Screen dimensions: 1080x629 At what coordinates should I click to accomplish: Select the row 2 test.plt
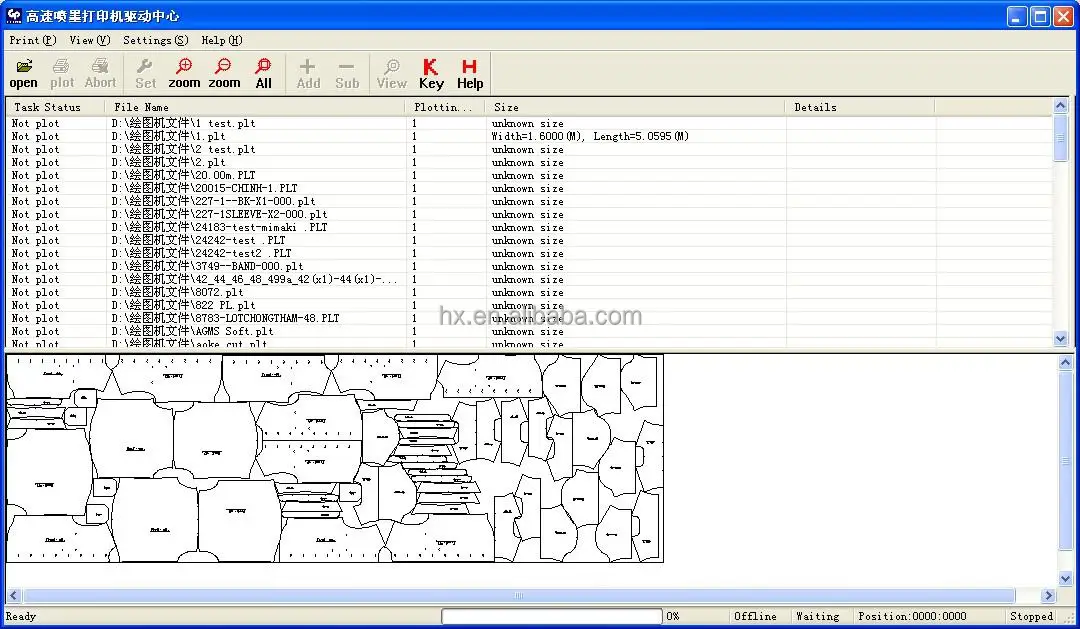(x=529, y=149)
